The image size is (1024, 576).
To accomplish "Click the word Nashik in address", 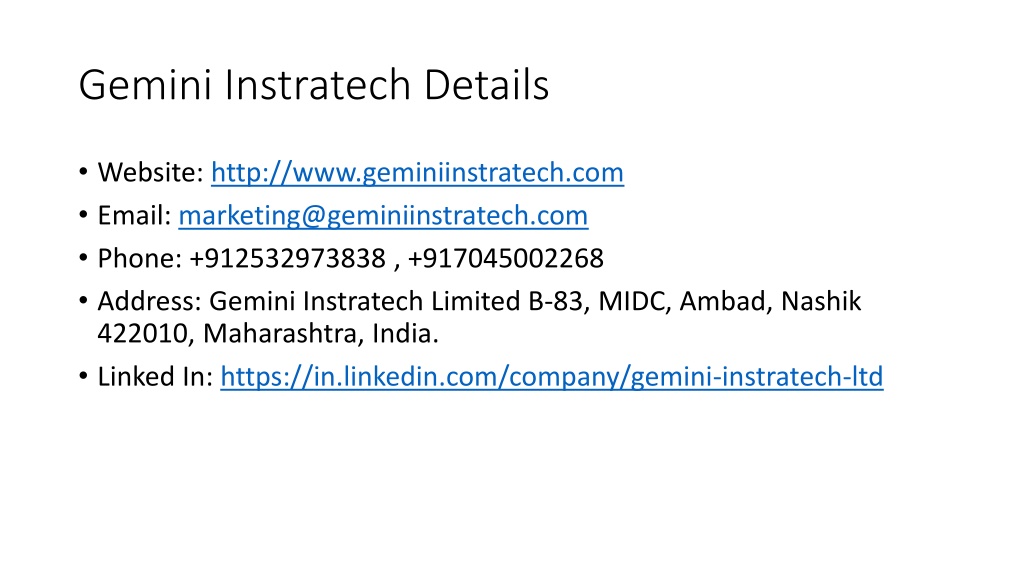I will coord(821,302).
